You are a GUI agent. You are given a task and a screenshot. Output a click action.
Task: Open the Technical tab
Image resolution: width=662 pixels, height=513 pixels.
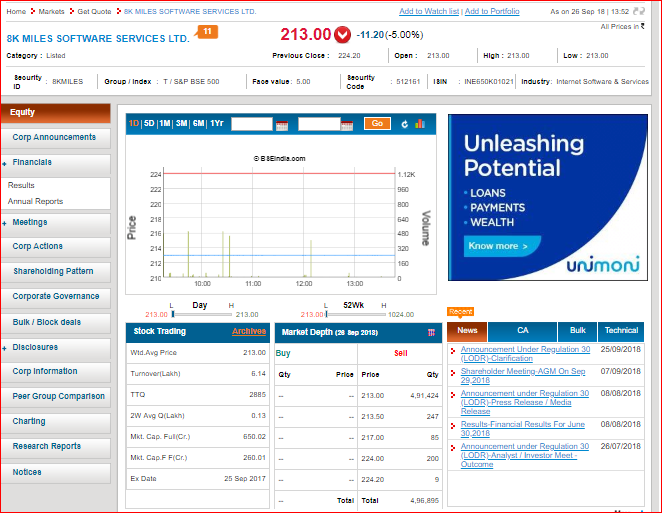pyautogui.click(x=621, y=330)
